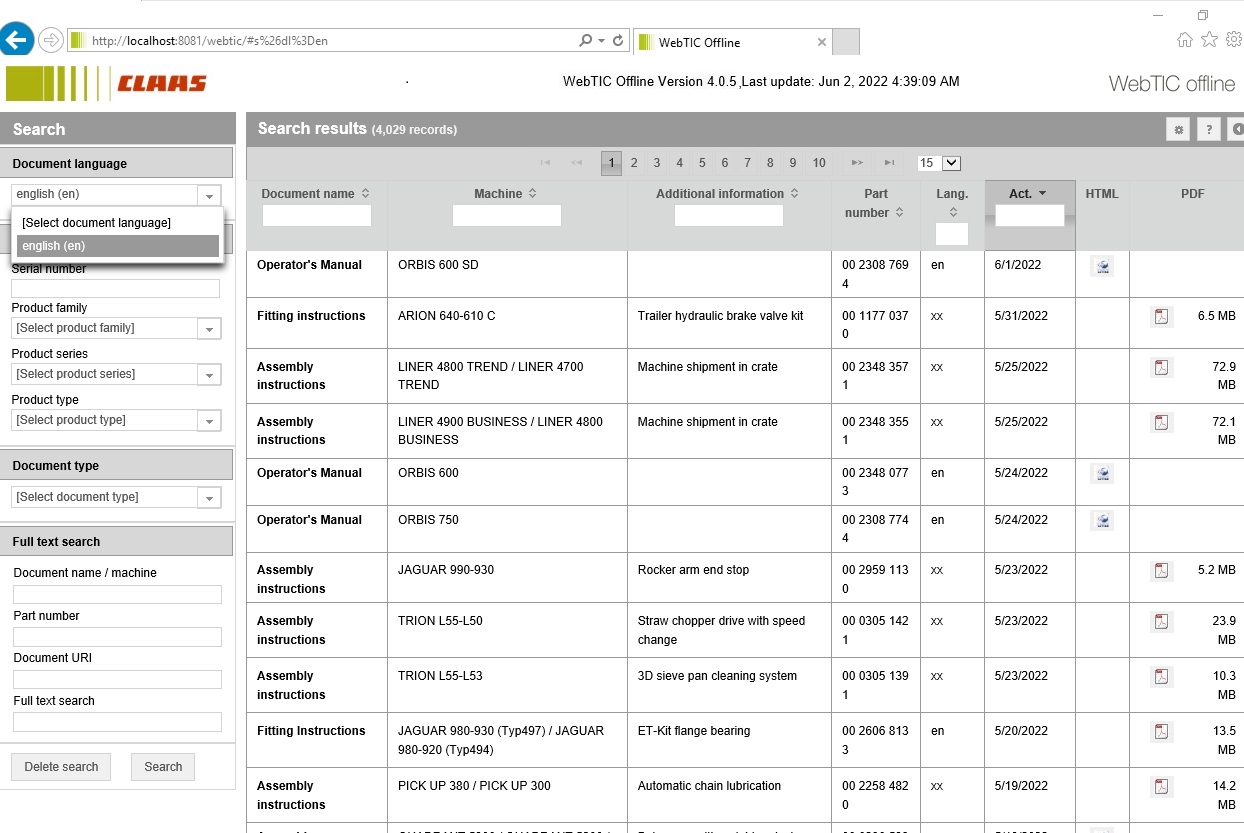Open new browser tab
Screen dimensions: 1244x833
point(846,42)
